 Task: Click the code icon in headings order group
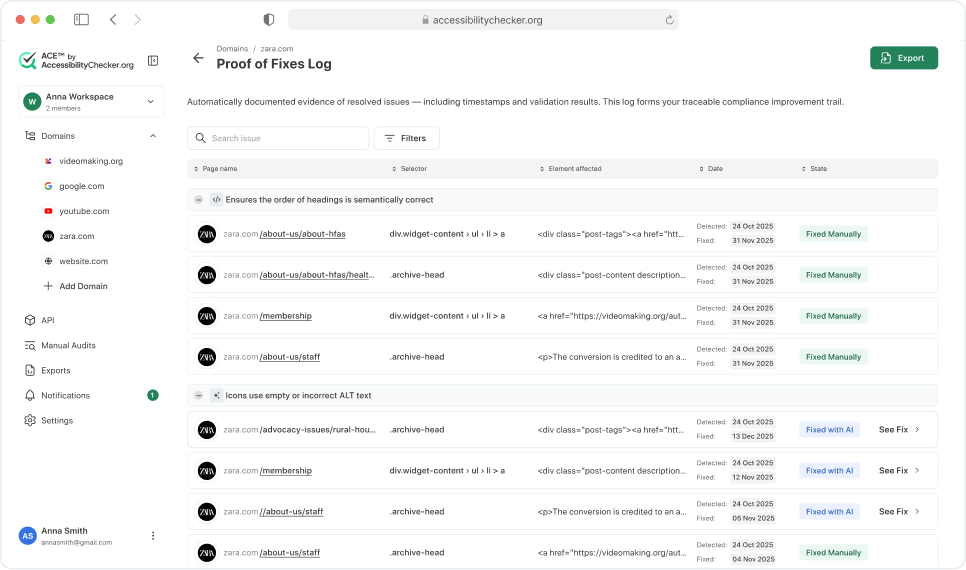pyautogui.click(x=216, y=200)
